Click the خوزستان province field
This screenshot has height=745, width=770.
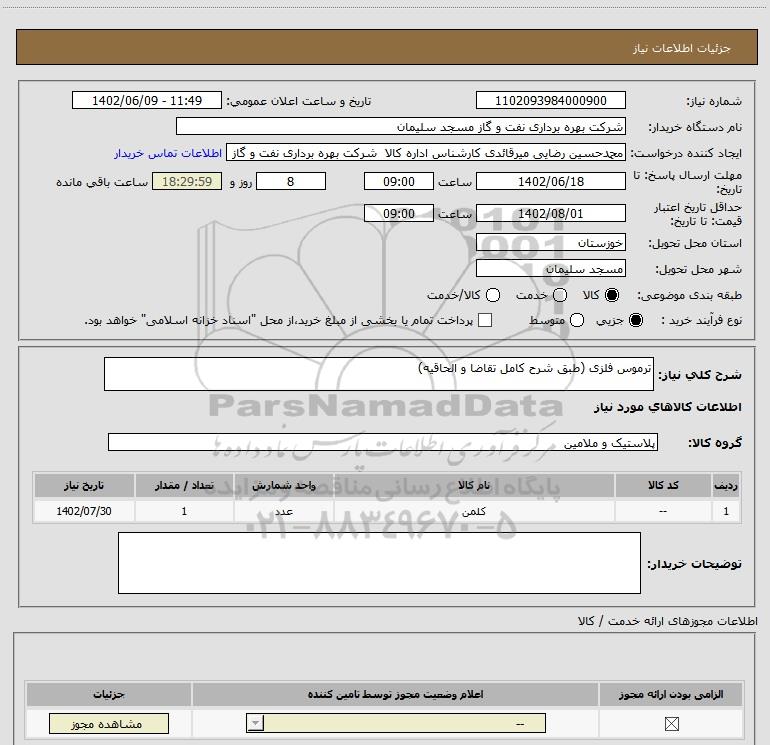(550, 243)
